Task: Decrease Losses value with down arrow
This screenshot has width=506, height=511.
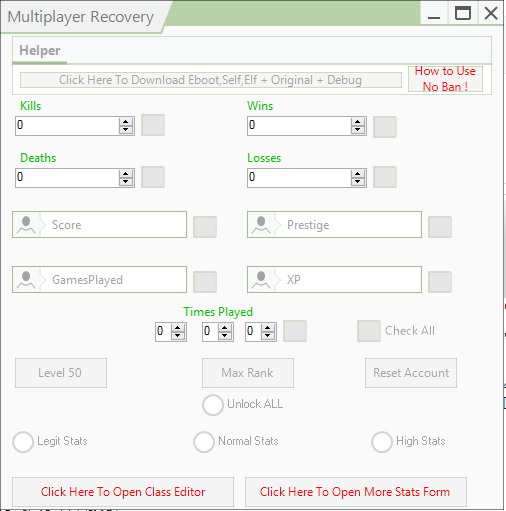Action: (x=358, y=182)
